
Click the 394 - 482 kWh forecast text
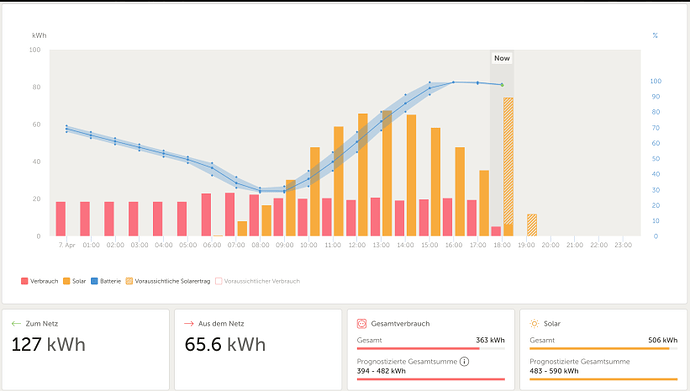coord(382,371)
